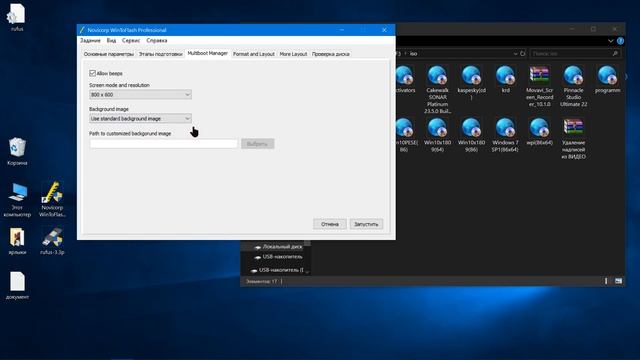Select the ярлыки folder on desktop
Screen dimensions: 640x360
tap(17, 242)
